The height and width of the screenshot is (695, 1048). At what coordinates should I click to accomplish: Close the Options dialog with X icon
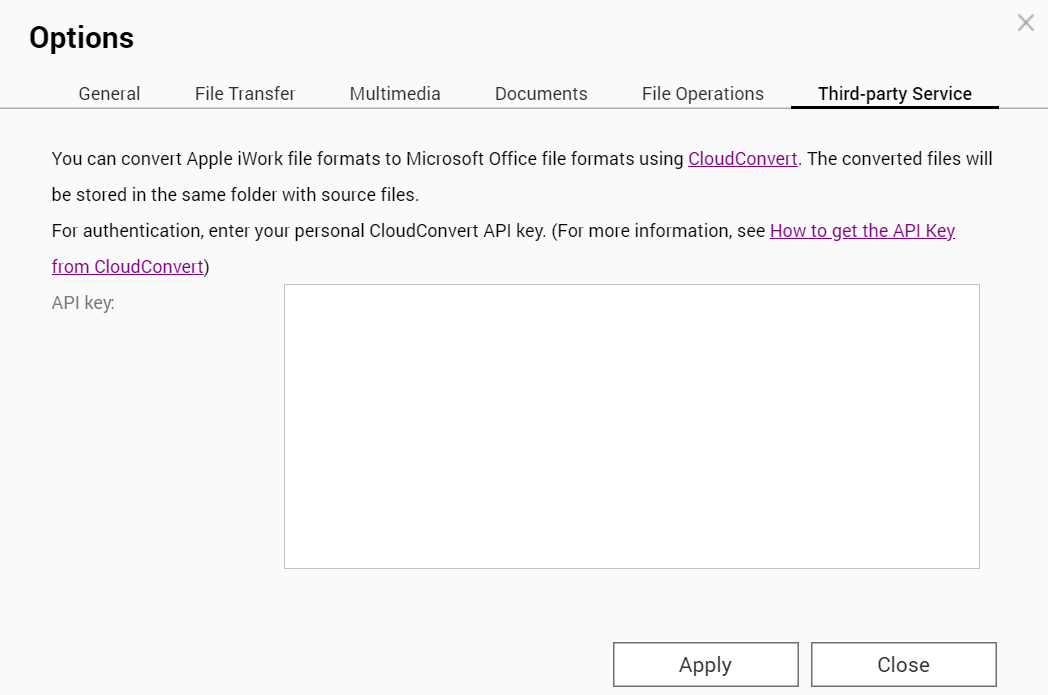[x=1025, y=23]
